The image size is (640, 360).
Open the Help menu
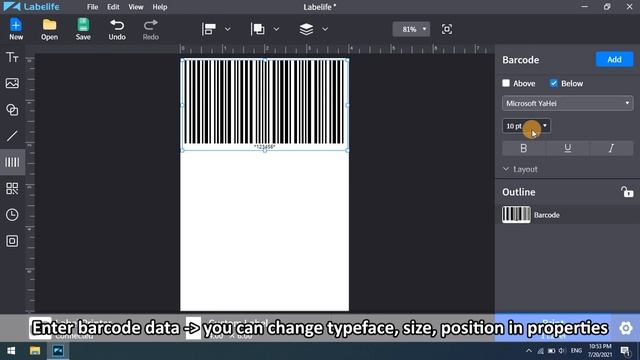160,7
